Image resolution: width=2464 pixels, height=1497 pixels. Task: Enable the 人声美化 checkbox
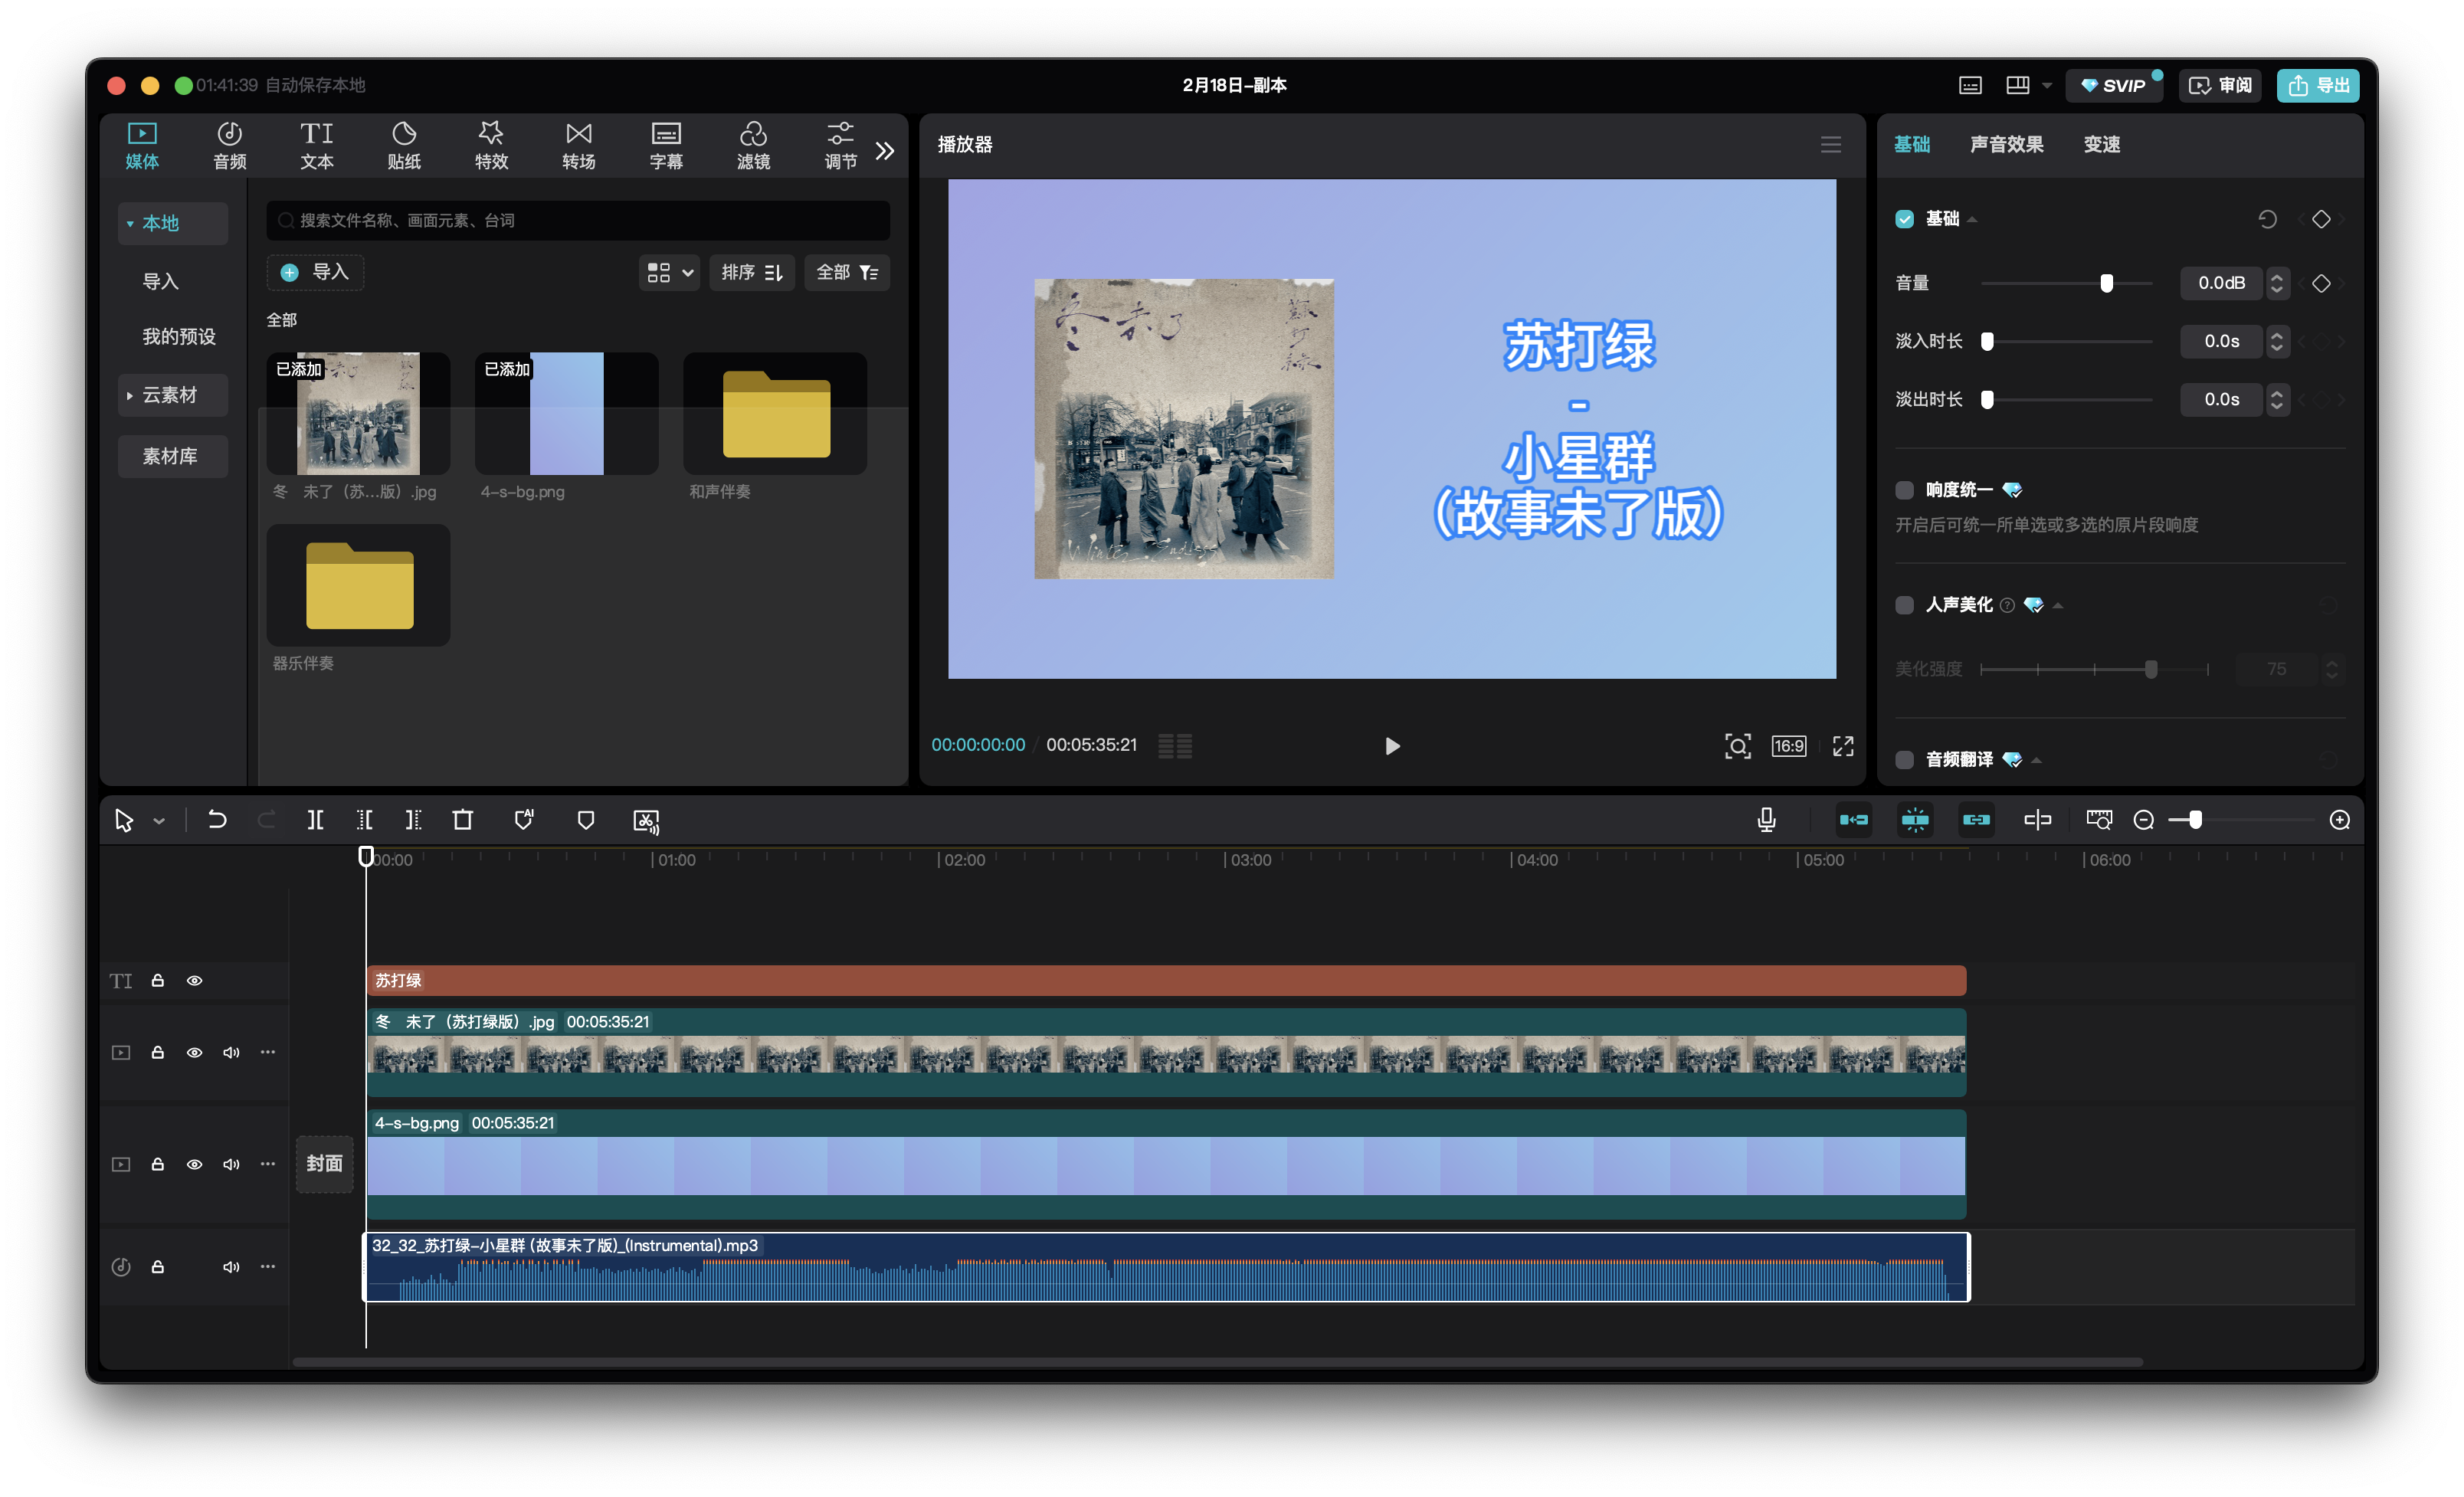click(1904, 605)
